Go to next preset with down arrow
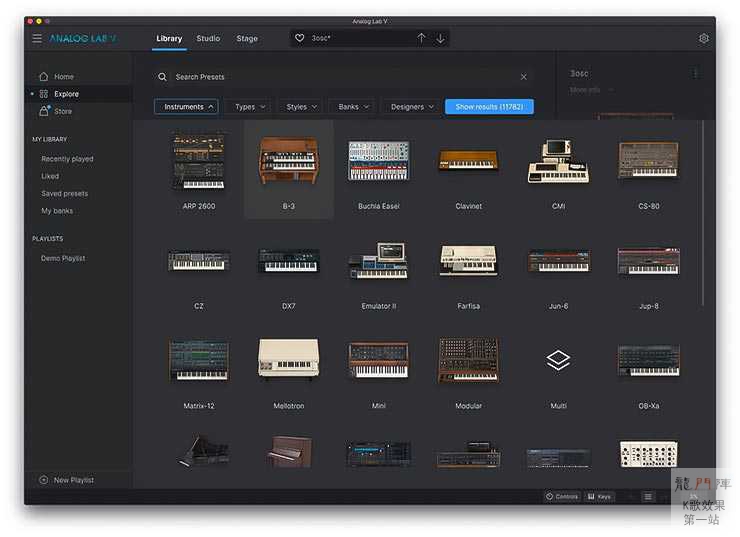740x537 pixels. pos(440,38)
